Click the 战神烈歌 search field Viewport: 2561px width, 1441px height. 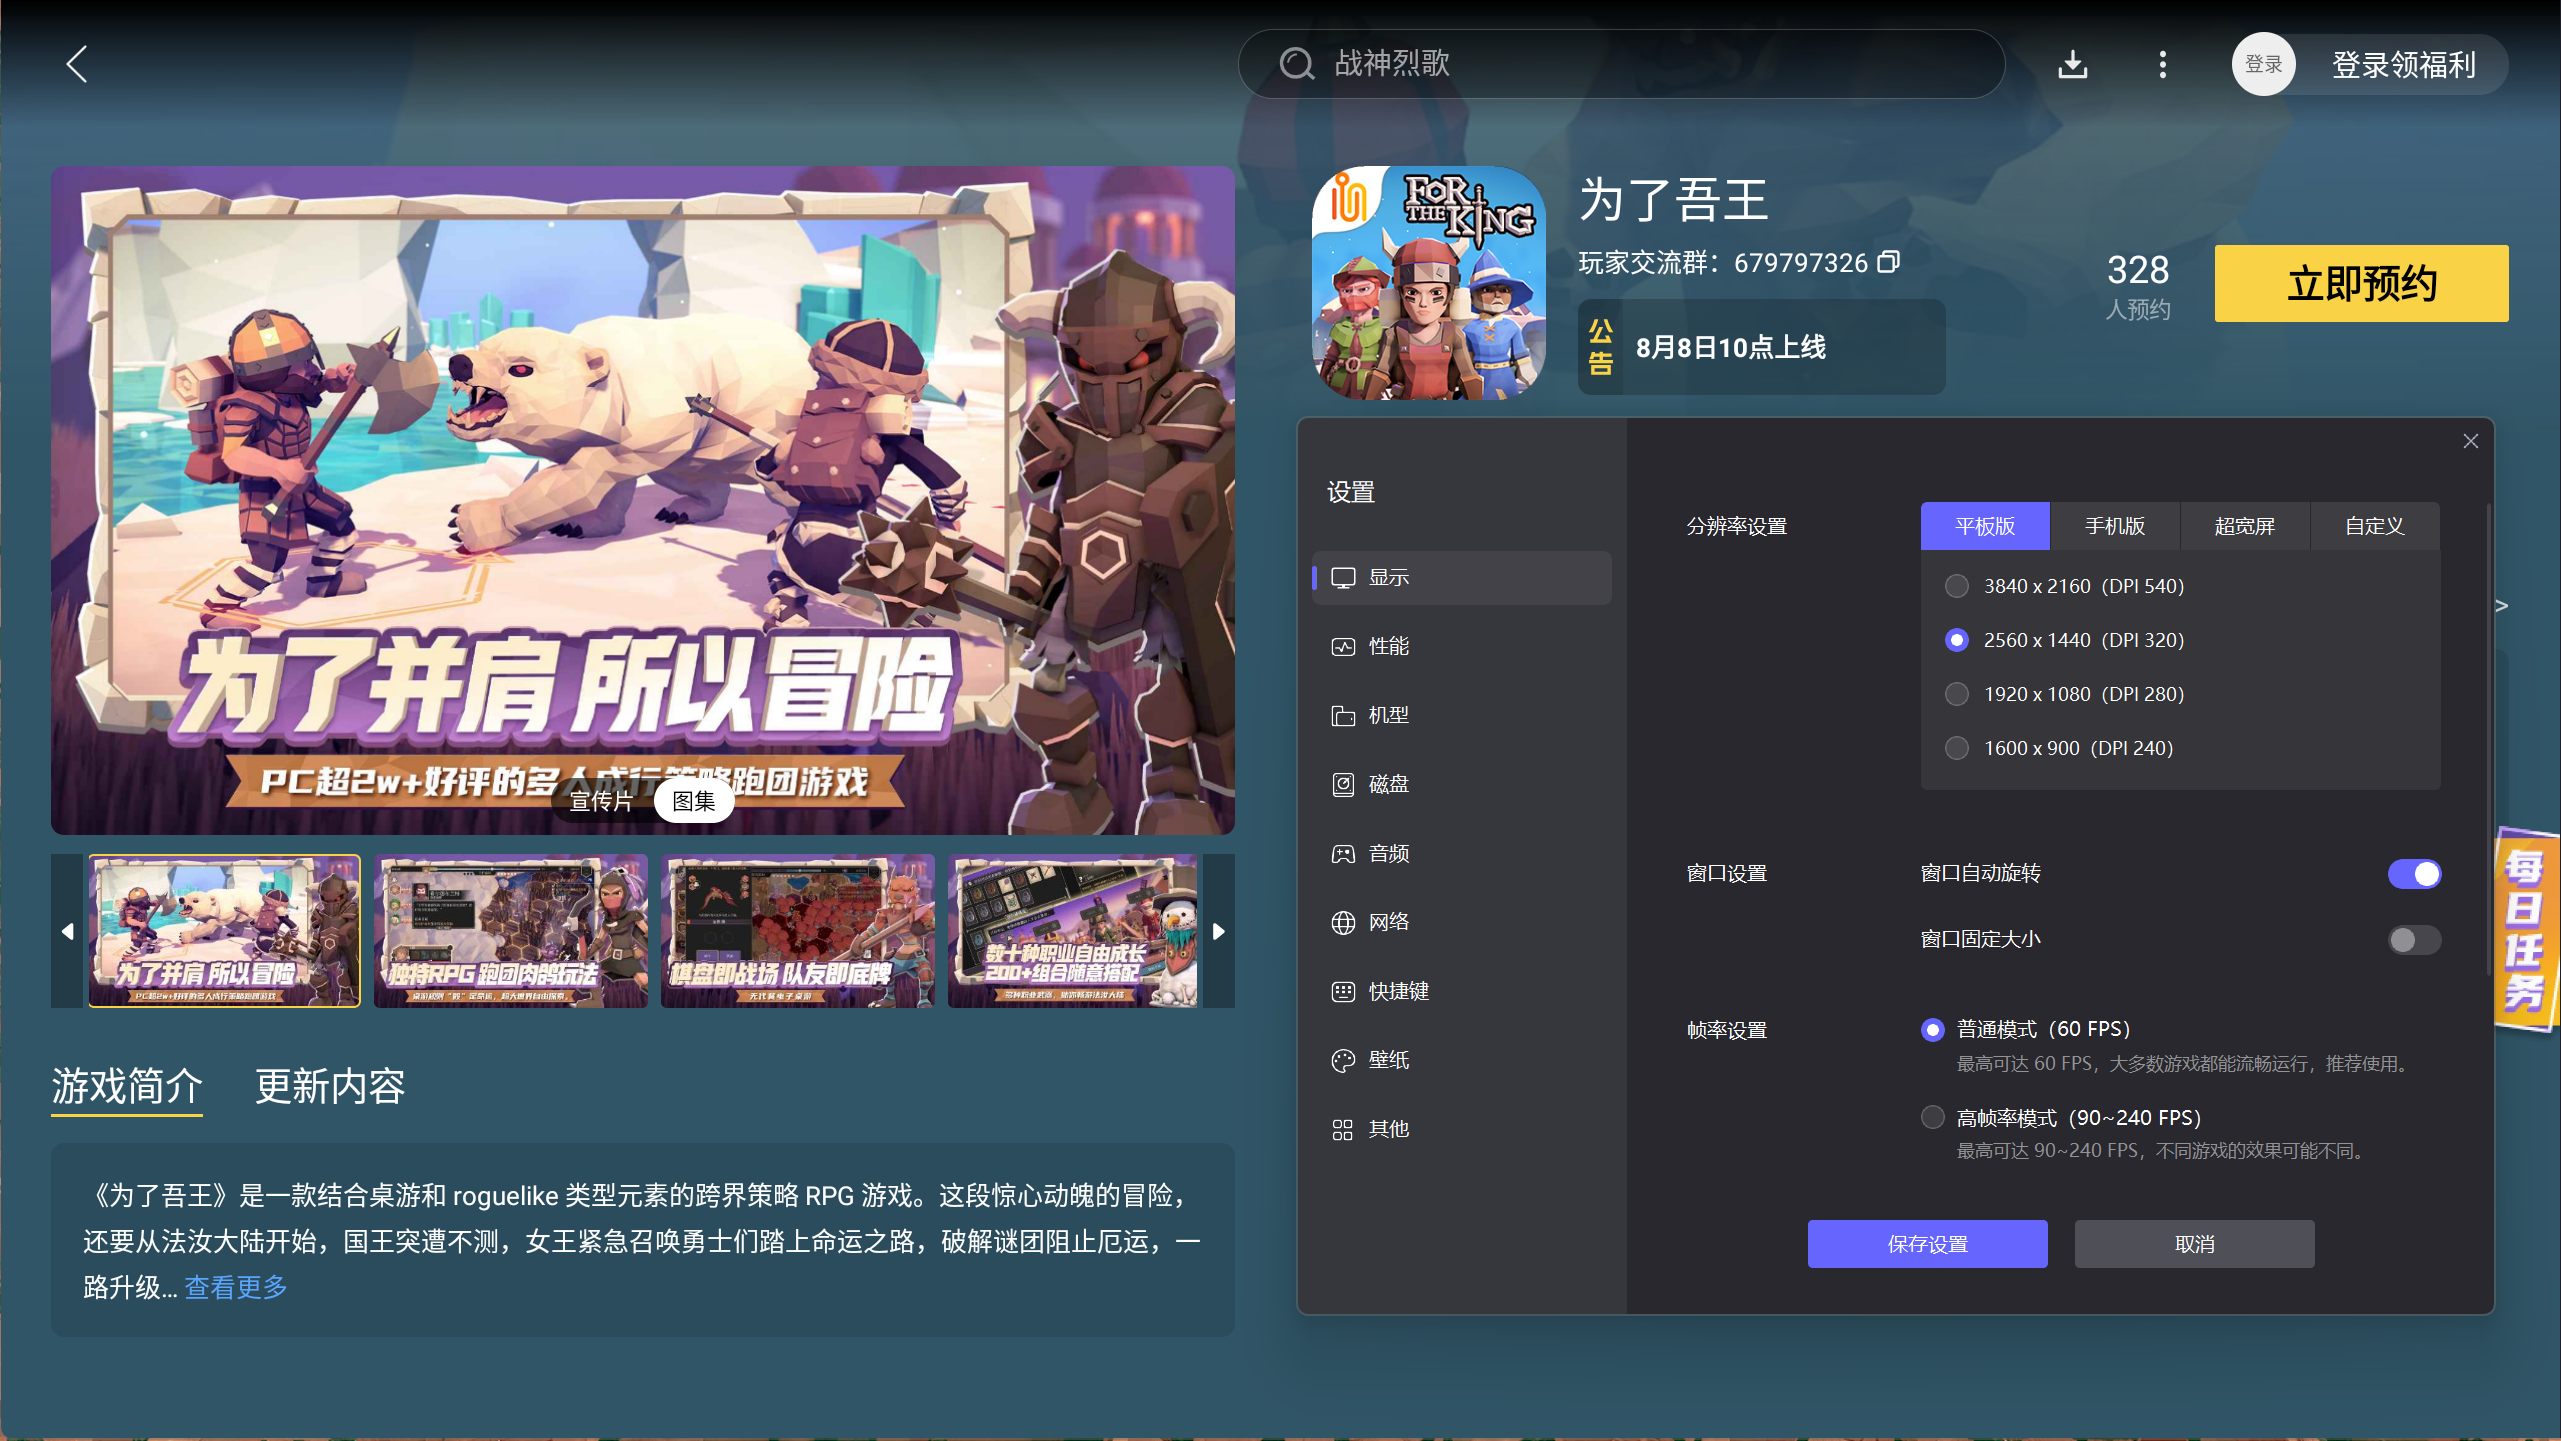(1621, 64)
